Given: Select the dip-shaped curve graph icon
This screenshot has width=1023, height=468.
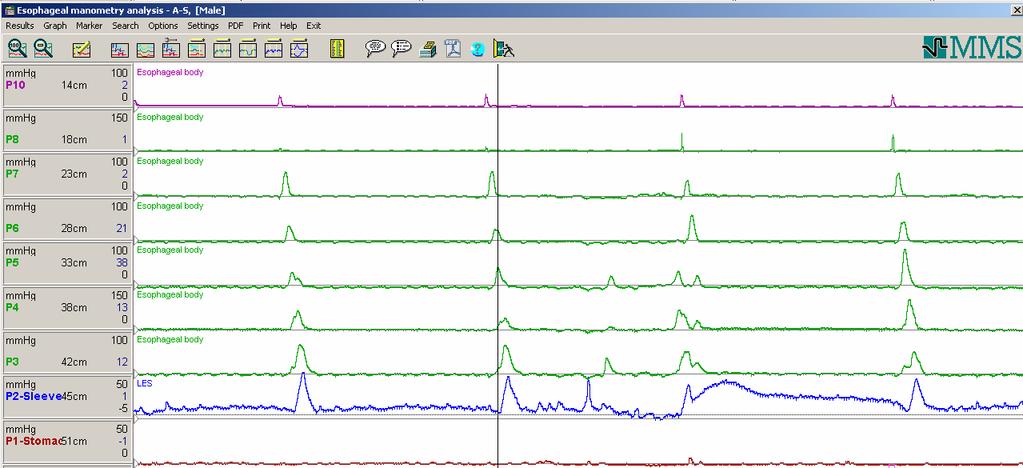Looking at the screenshot, I should 248,49.
